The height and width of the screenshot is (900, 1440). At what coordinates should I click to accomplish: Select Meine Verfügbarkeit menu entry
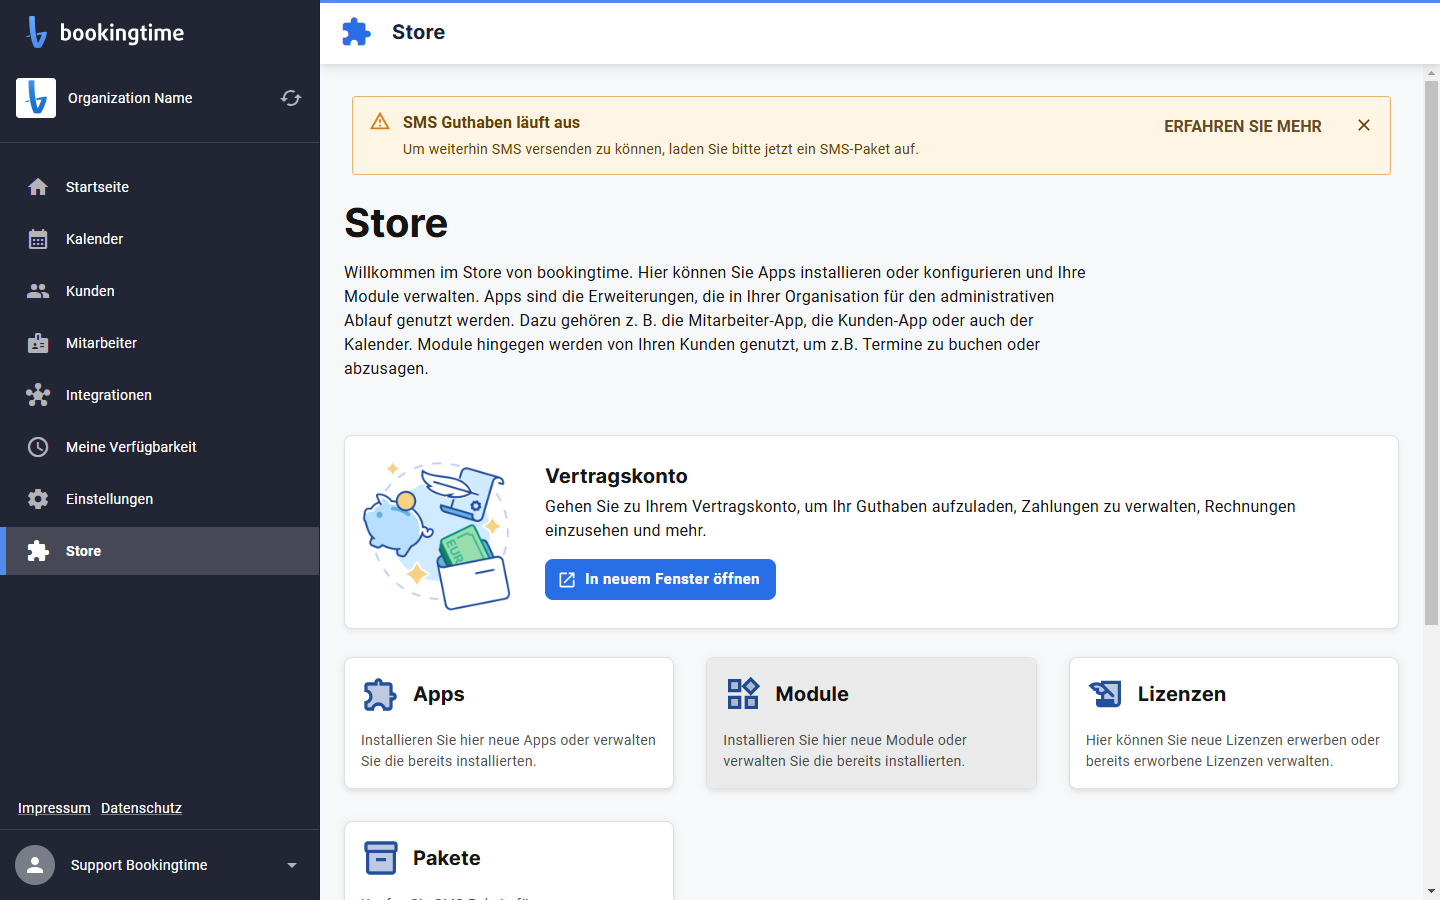[160, 447]
